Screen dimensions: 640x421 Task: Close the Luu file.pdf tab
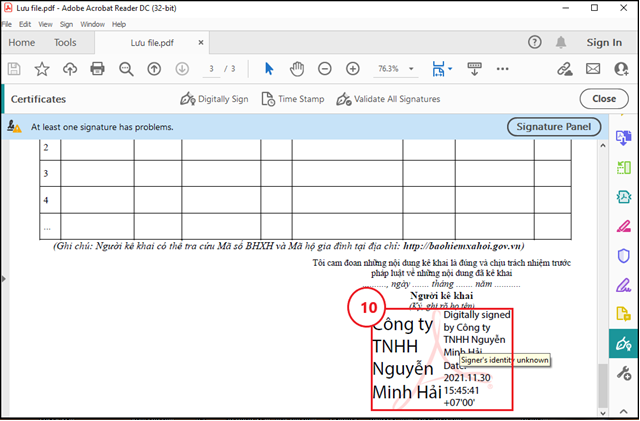[x=201, y=43]
